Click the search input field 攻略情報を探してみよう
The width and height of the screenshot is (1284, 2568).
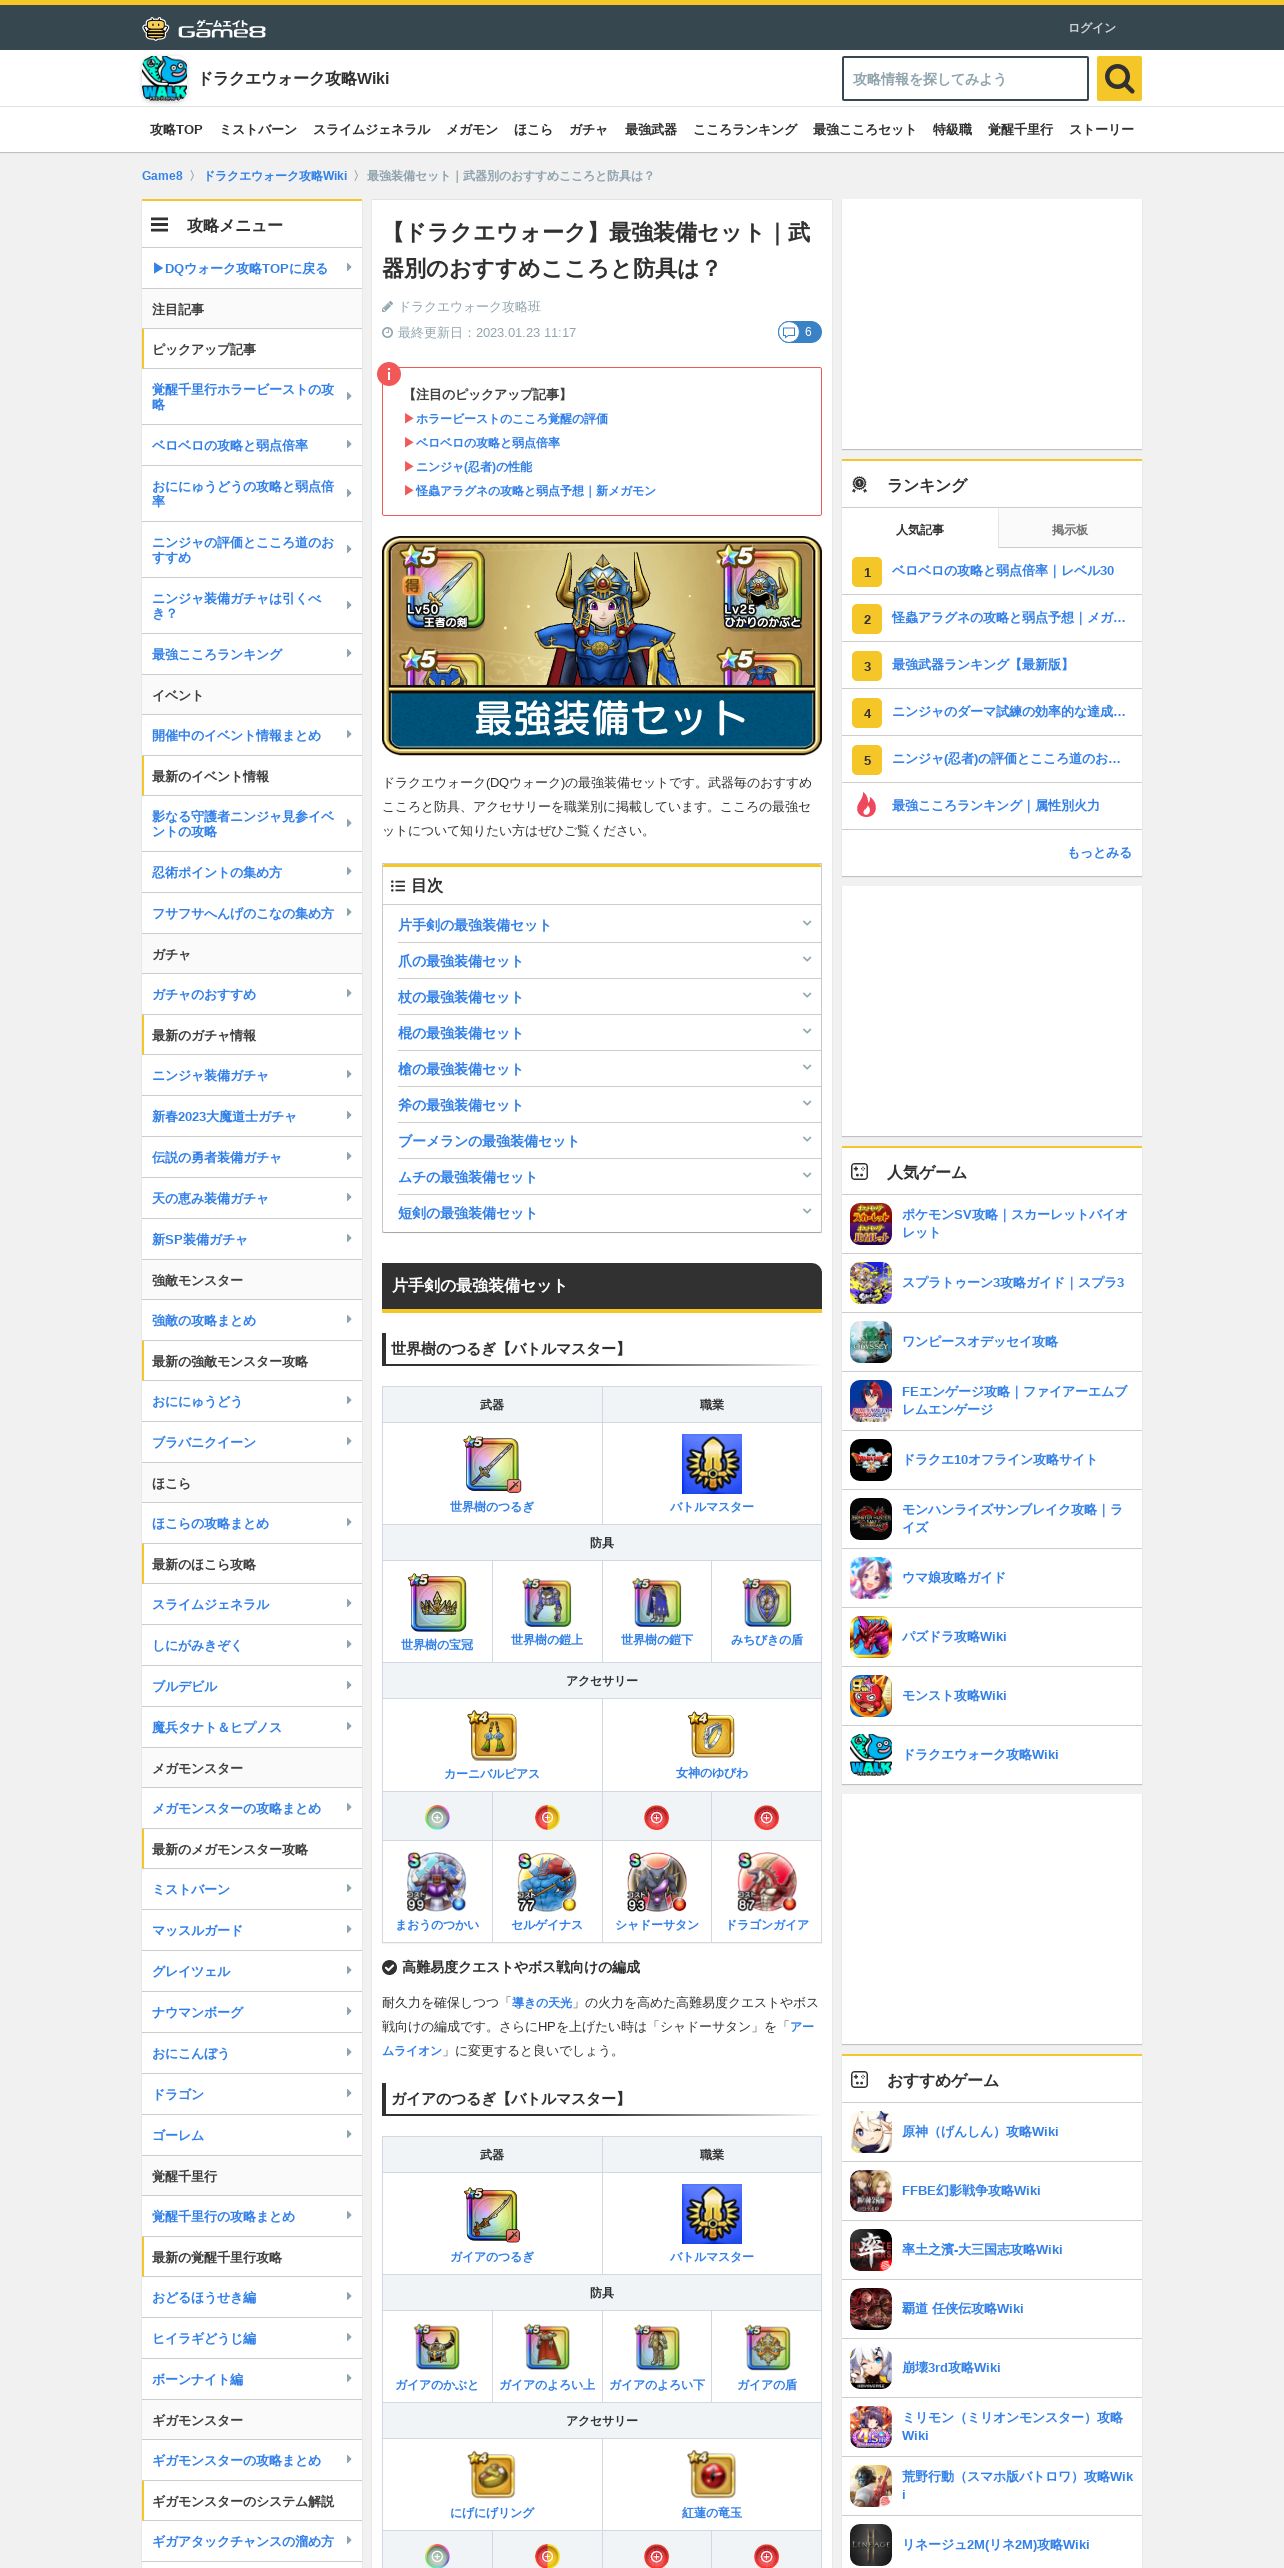click(965, 78)
